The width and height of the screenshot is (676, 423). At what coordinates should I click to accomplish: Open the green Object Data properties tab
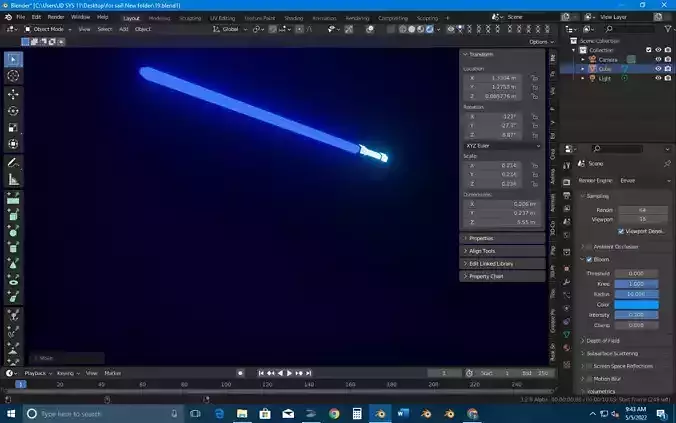(566, 335)
